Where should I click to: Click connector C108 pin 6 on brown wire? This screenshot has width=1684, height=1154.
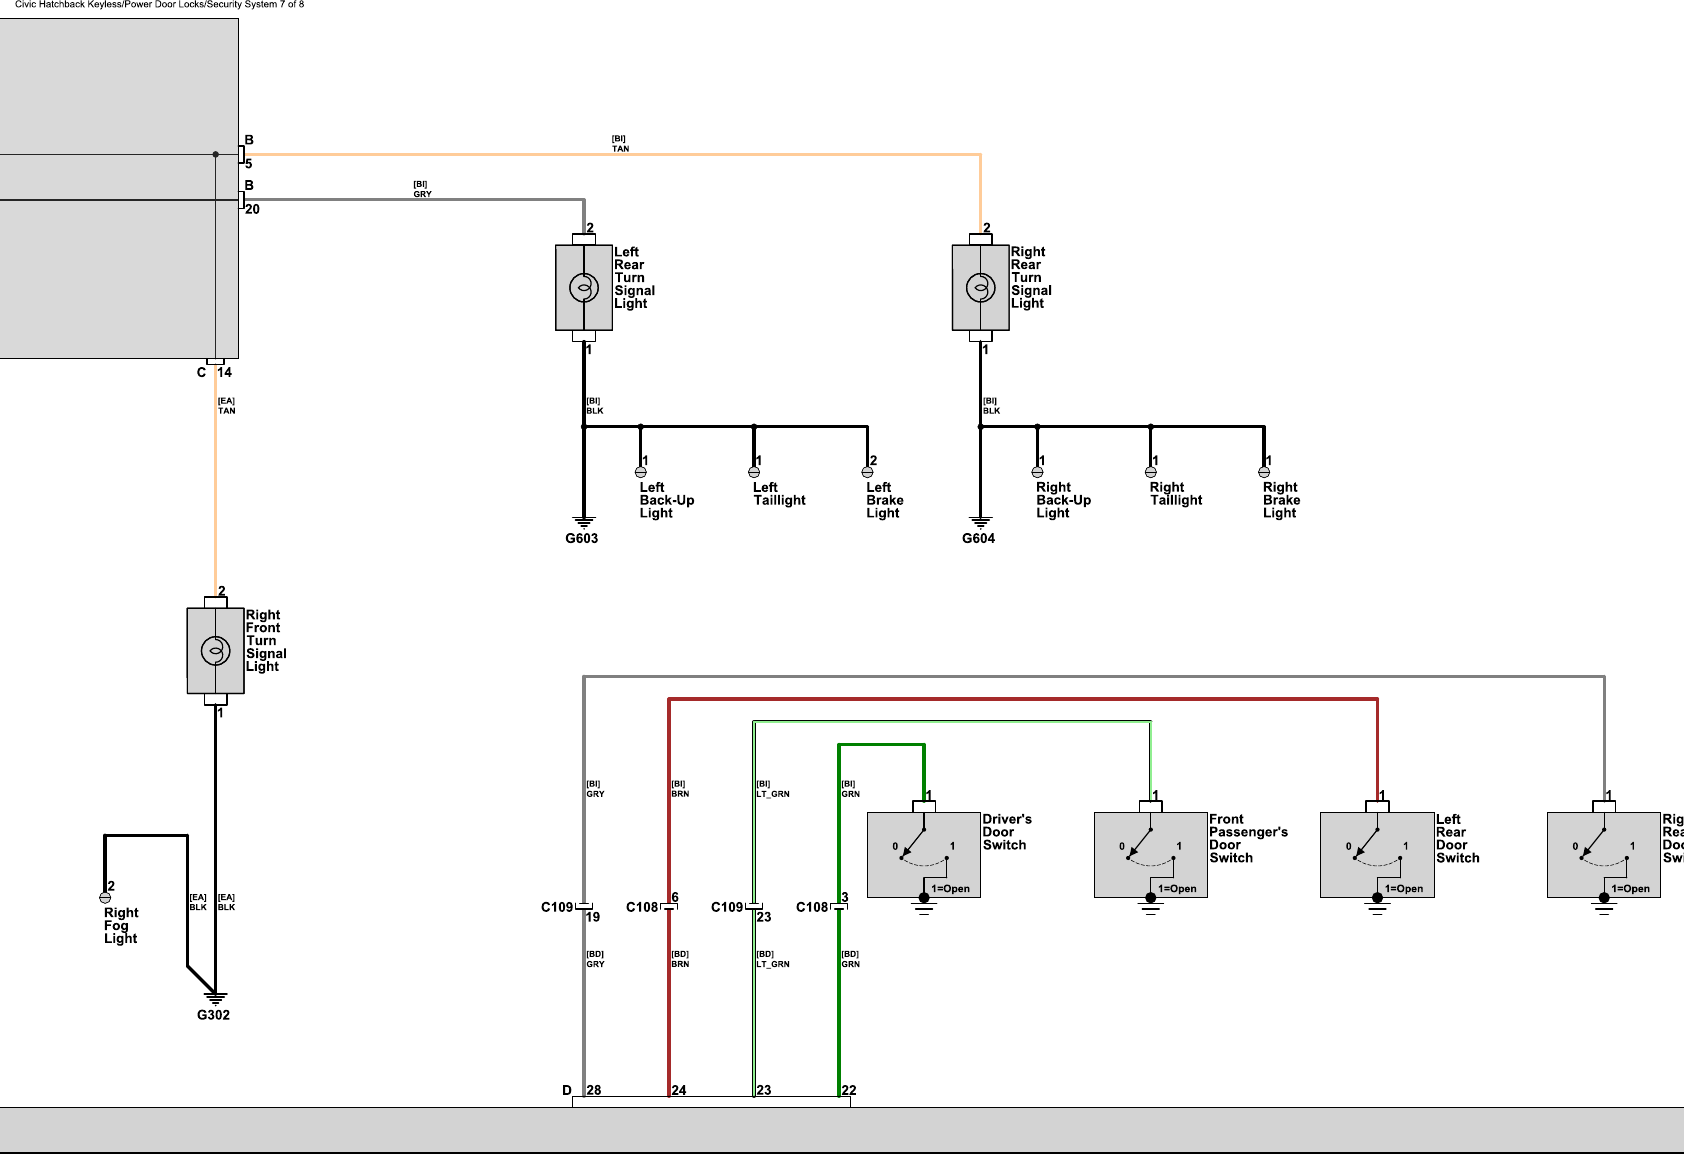pos(669,907)
